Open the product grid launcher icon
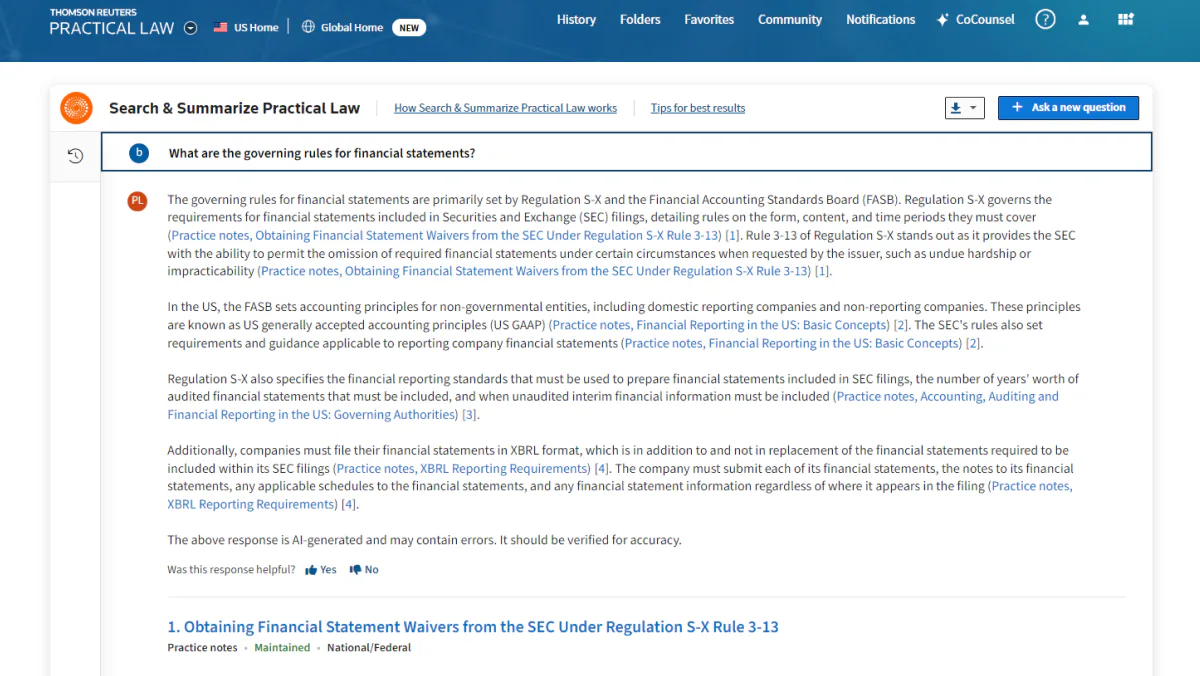Screen dimensions: 1200x676 1125,19
